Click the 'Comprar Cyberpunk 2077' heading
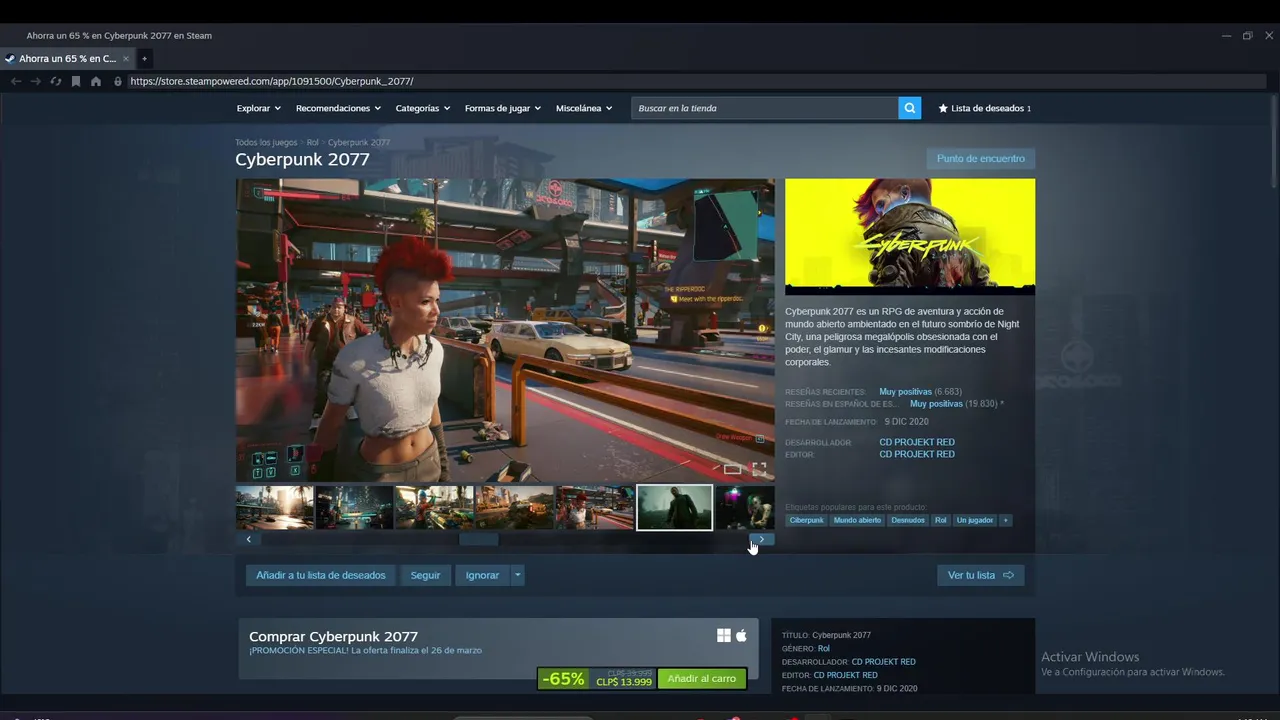 coord(333,636)
